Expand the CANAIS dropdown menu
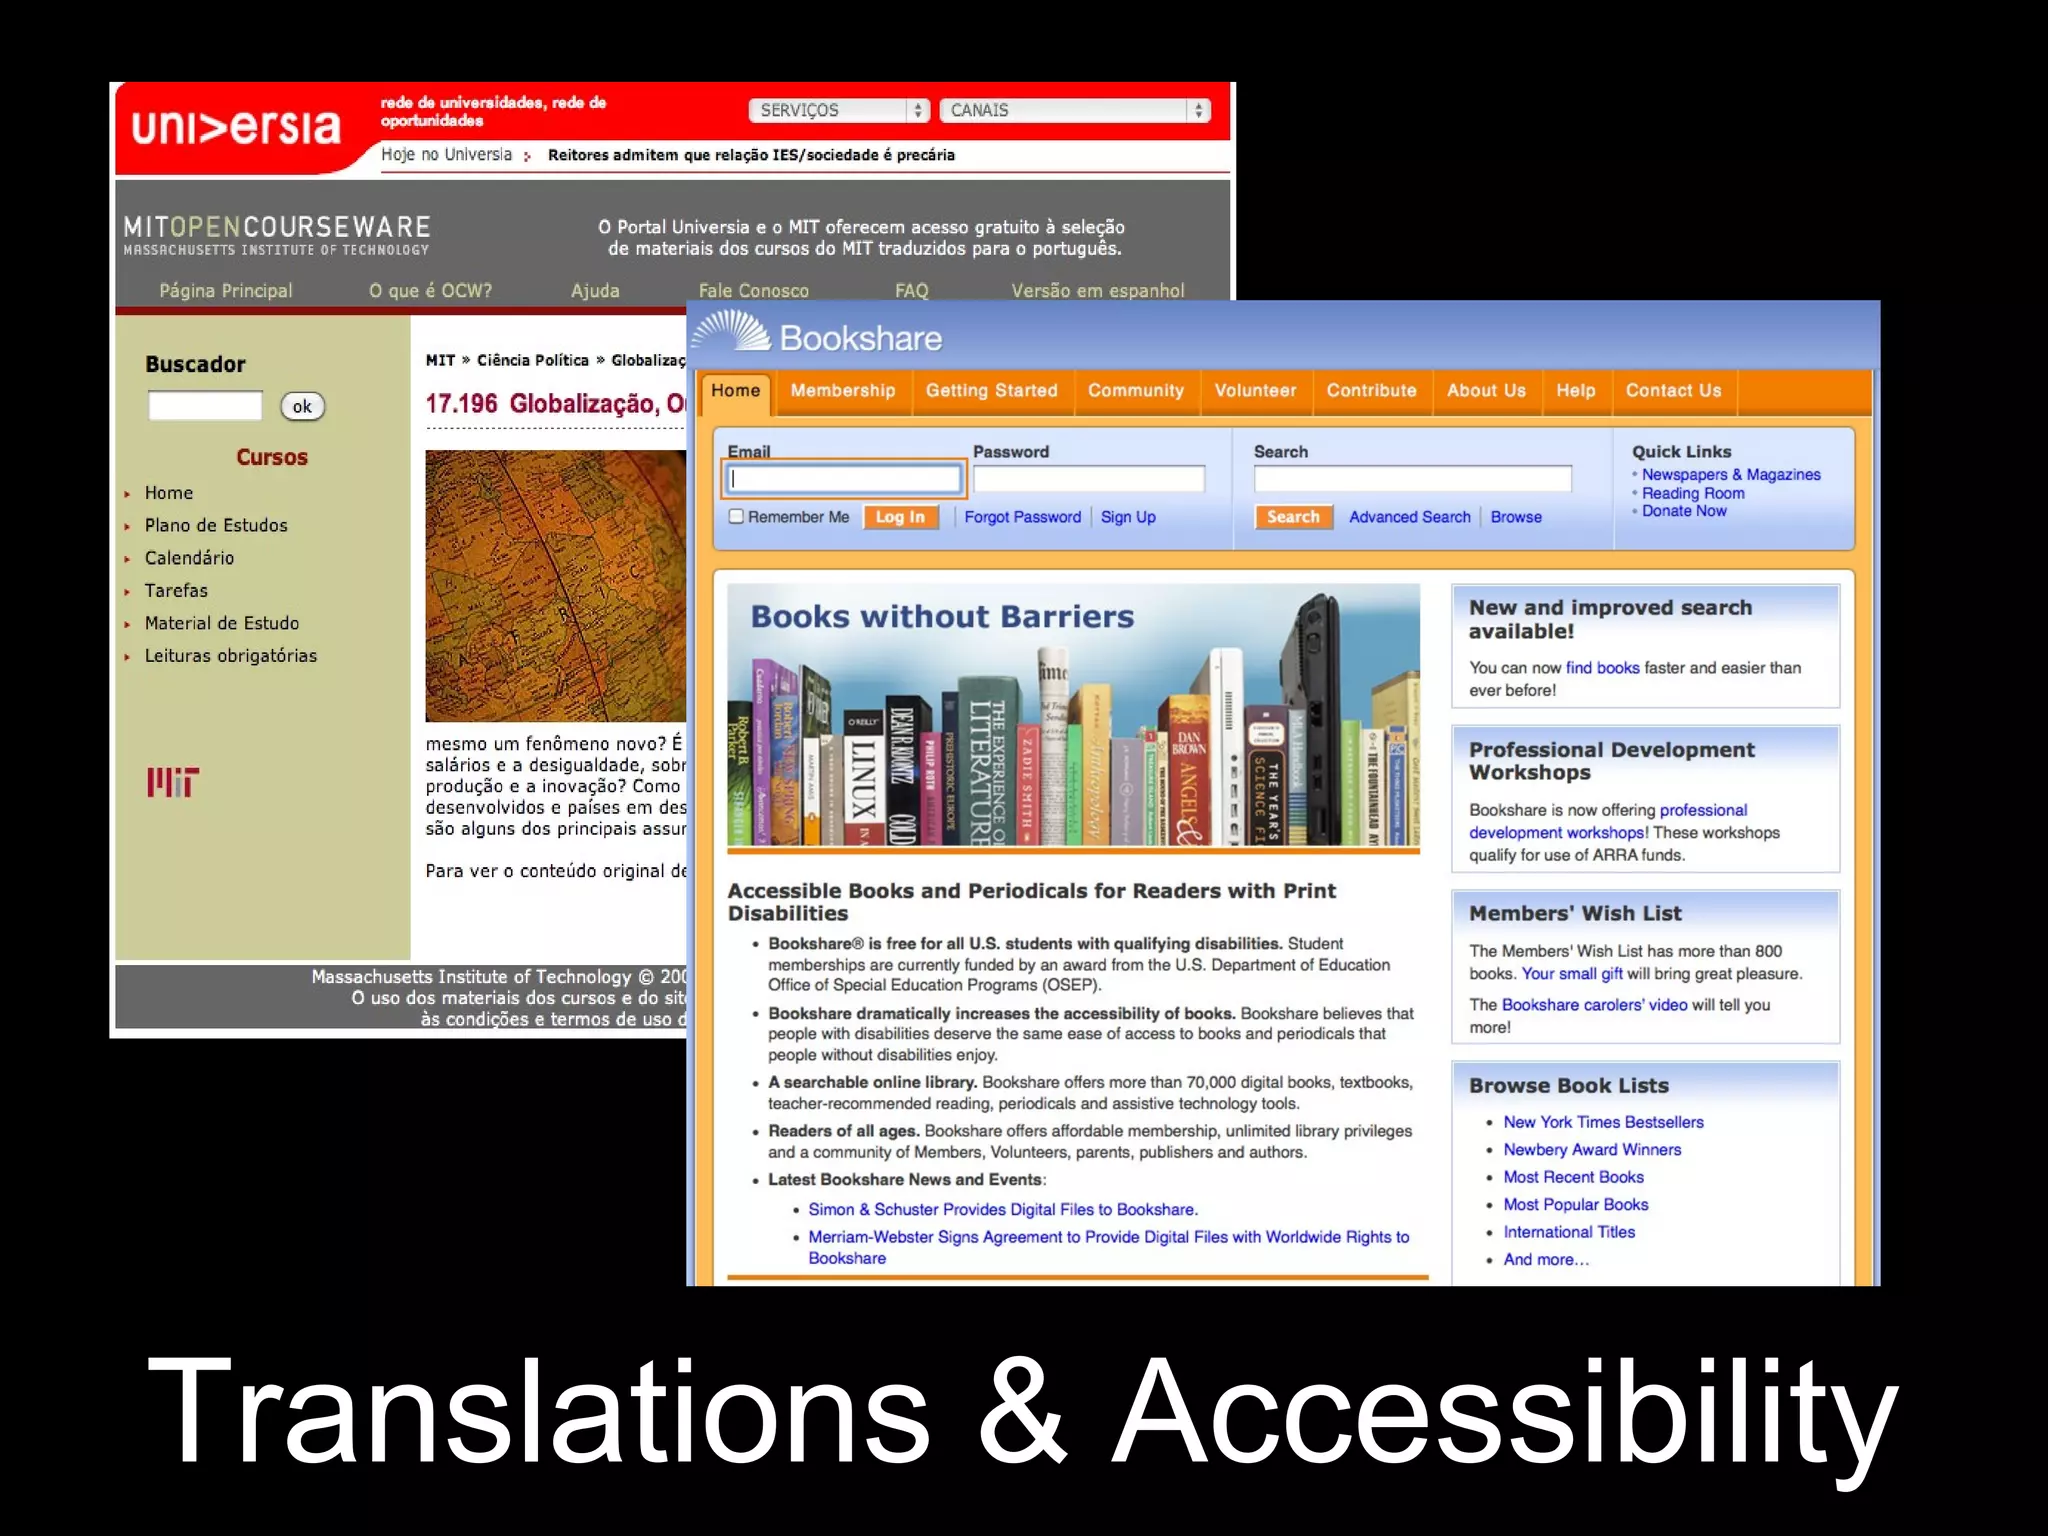The image size is (2048, 1536). tap(1074, 110)
